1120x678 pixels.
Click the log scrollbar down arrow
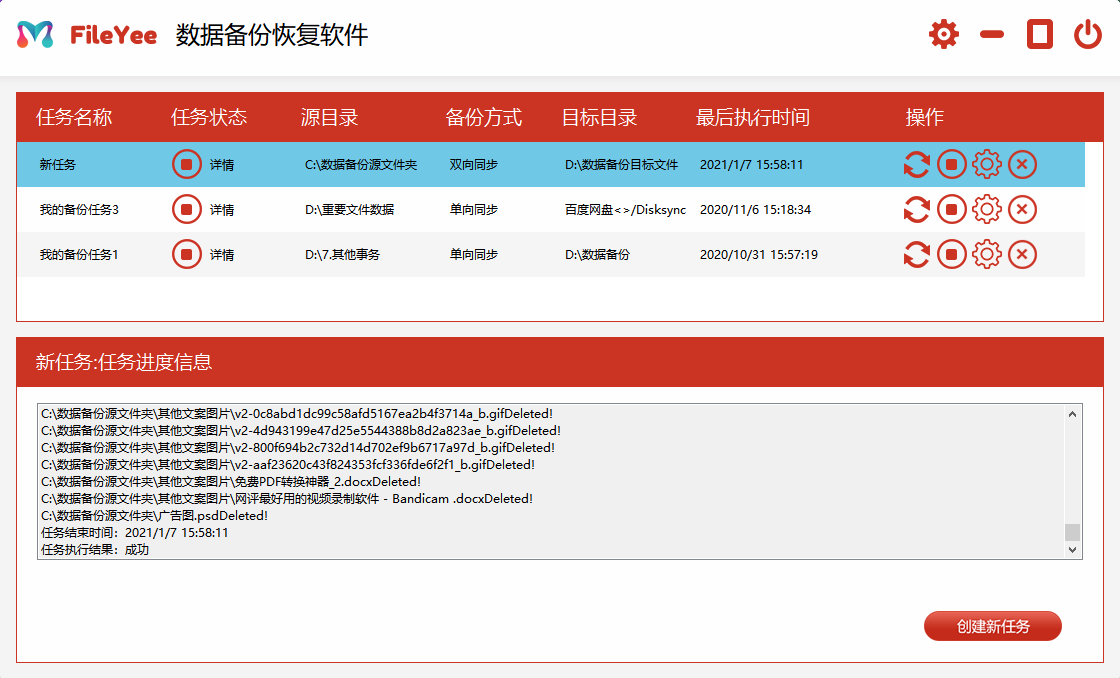1074,550
